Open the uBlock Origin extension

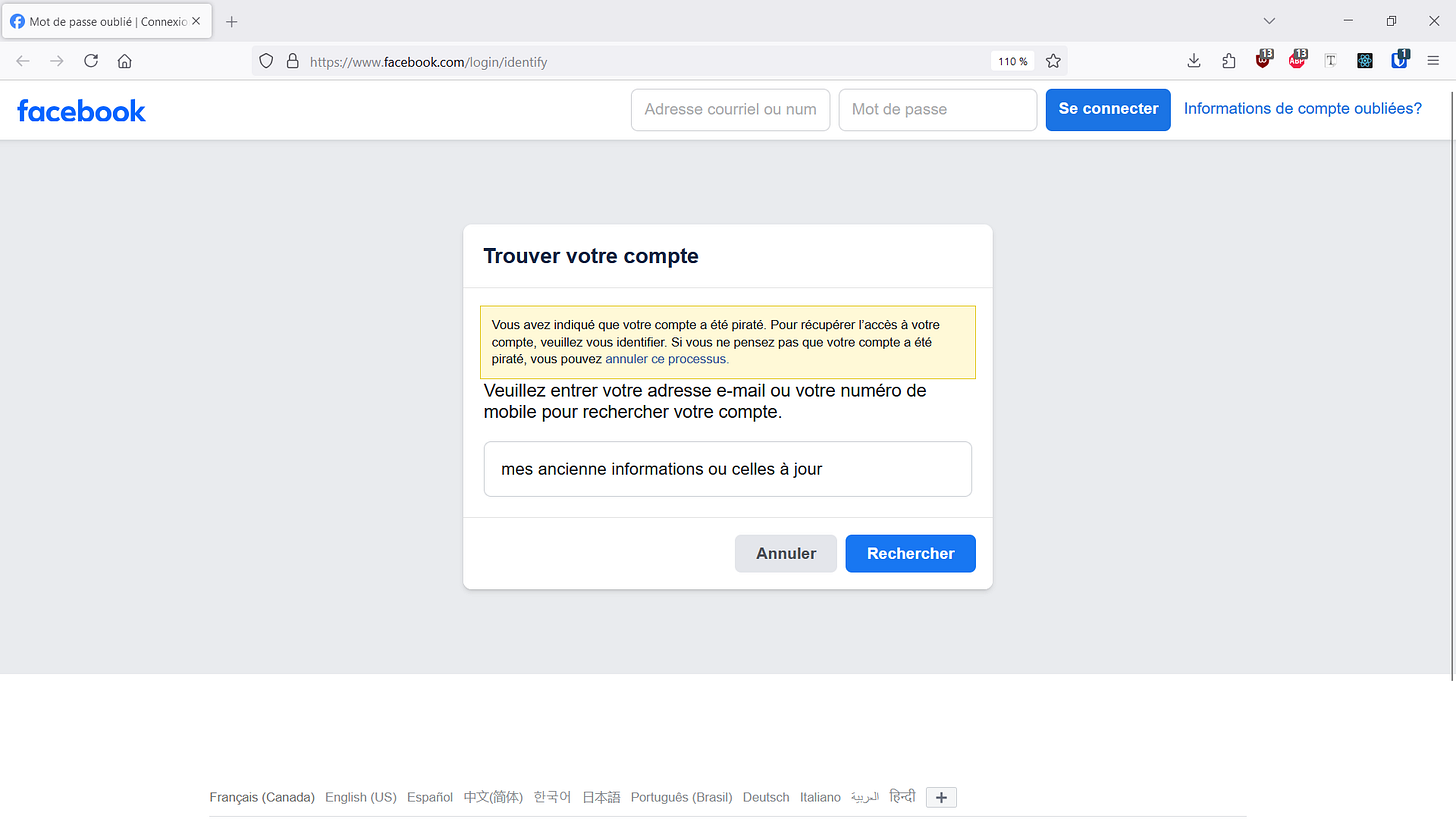(1264, 61)
